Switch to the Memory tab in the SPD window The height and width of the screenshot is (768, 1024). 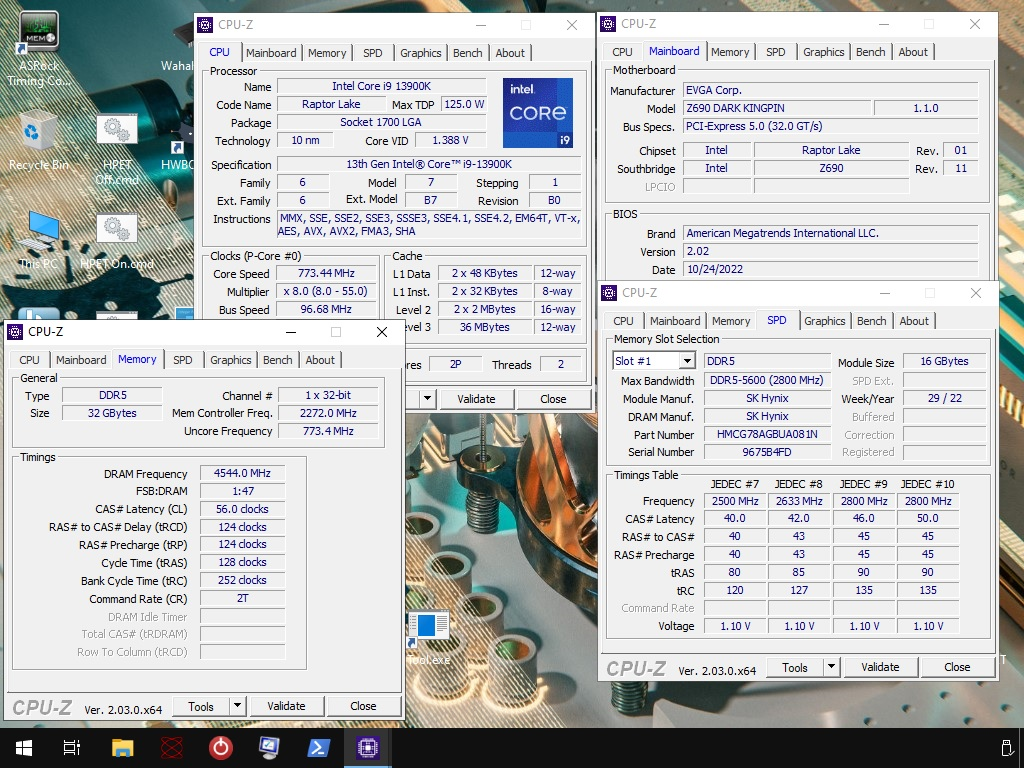731,321
